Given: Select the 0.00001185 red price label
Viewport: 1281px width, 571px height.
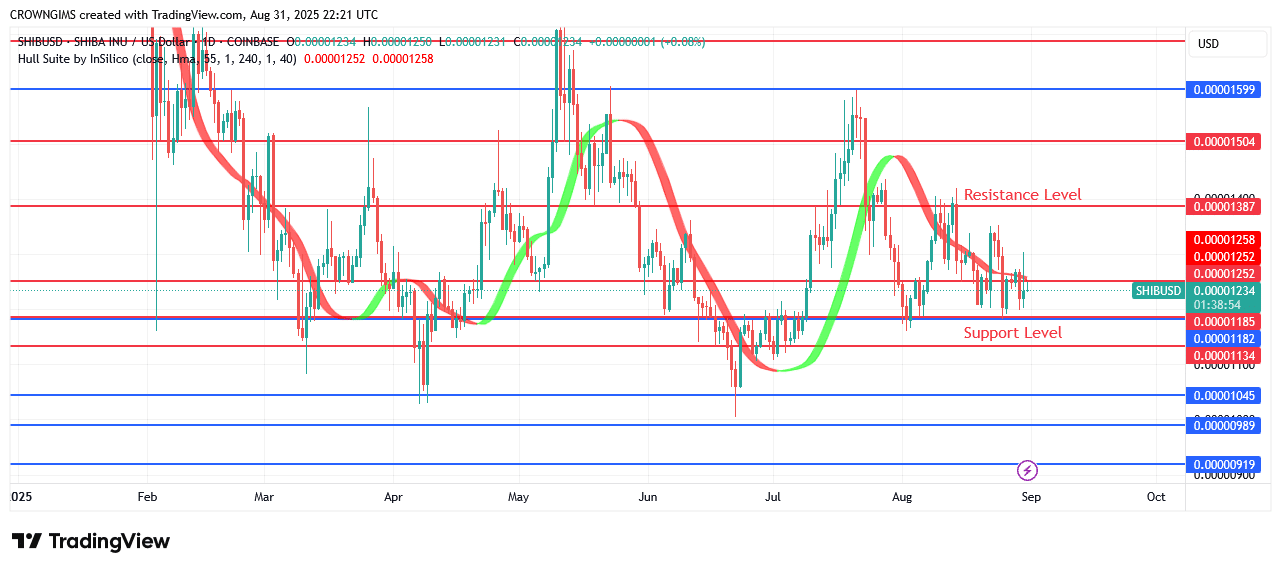Looking at the screenshot, I should click(x=1224, y=321).
